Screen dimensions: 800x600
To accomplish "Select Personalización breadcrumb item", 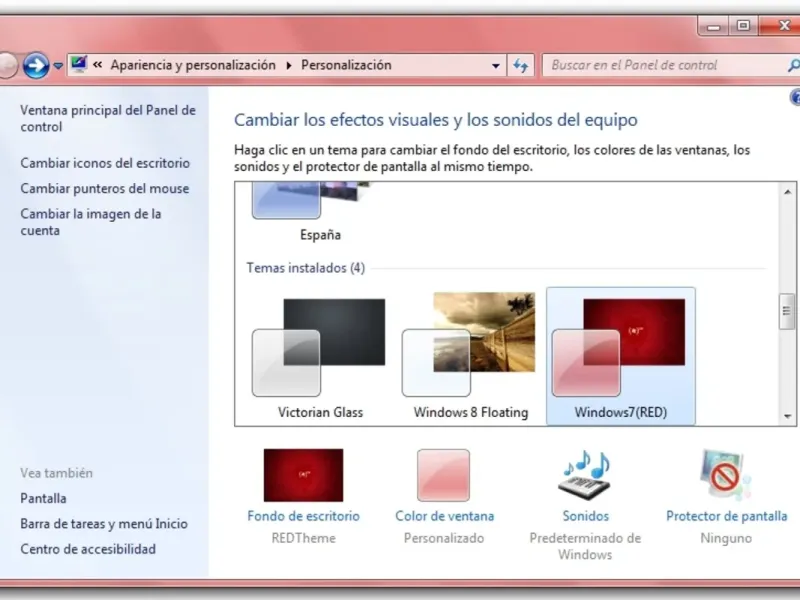I will click(x=346, y=65).
